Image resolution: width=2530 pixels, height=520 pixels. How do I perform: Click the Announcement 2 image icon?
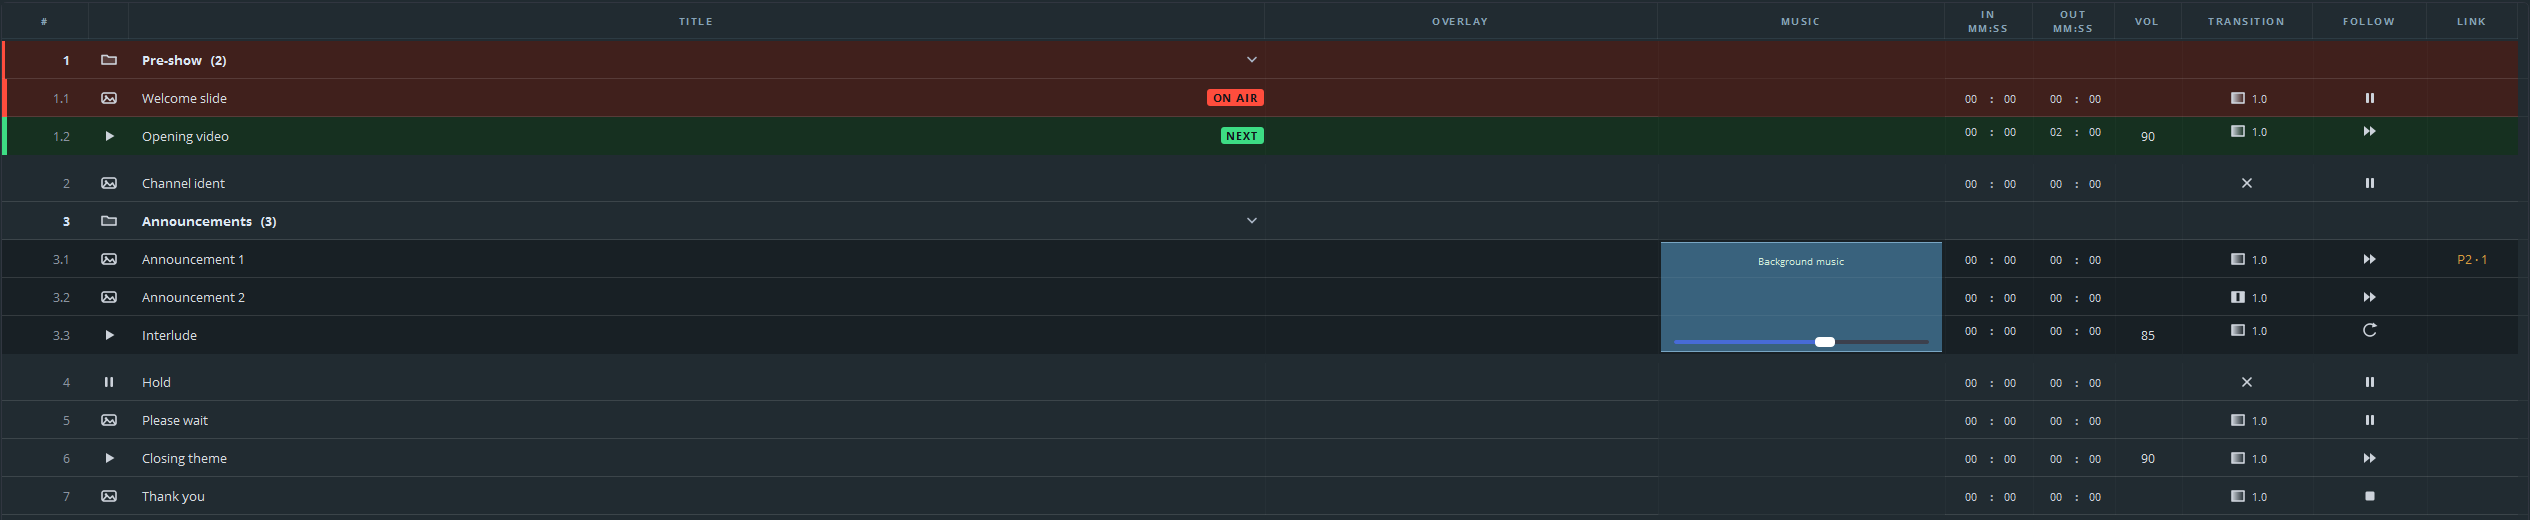click(x=109, y=297)
